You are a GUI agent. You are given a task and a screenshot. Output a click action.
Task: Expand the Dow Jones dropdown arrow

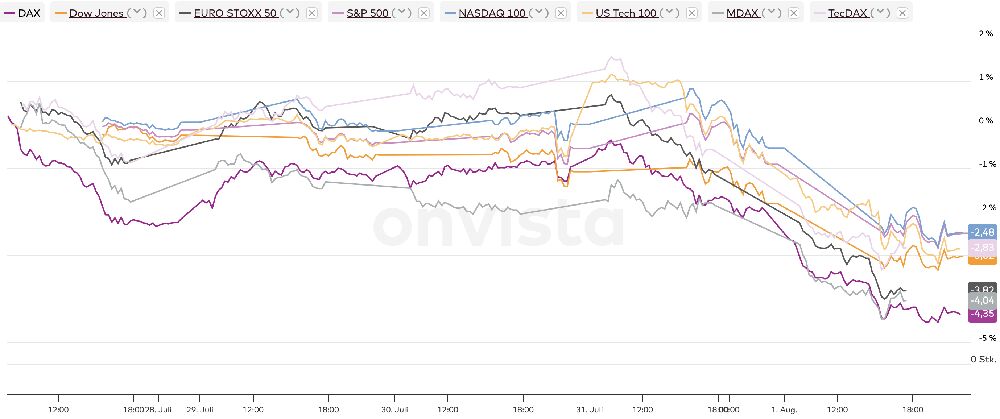pyautogui.click(x=138, y=13)
